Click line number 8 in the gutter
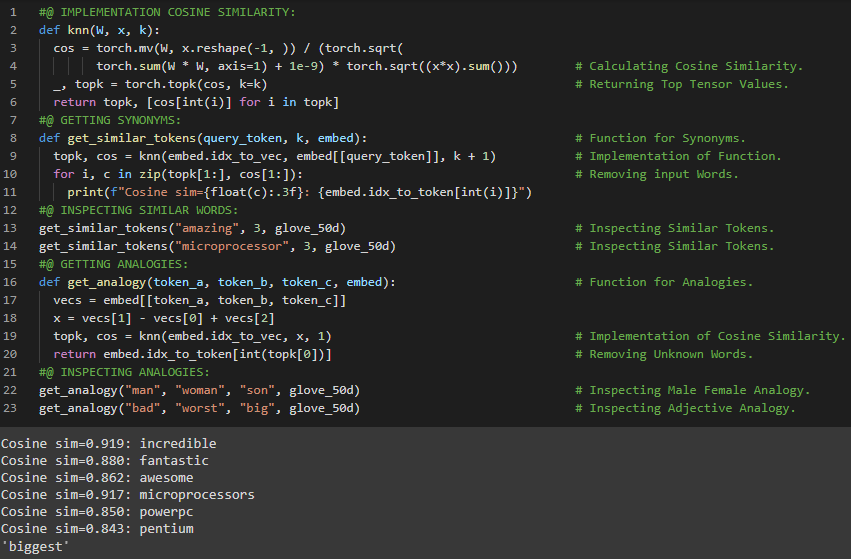This screenshot has width=851, height=559. coord(13,138)
